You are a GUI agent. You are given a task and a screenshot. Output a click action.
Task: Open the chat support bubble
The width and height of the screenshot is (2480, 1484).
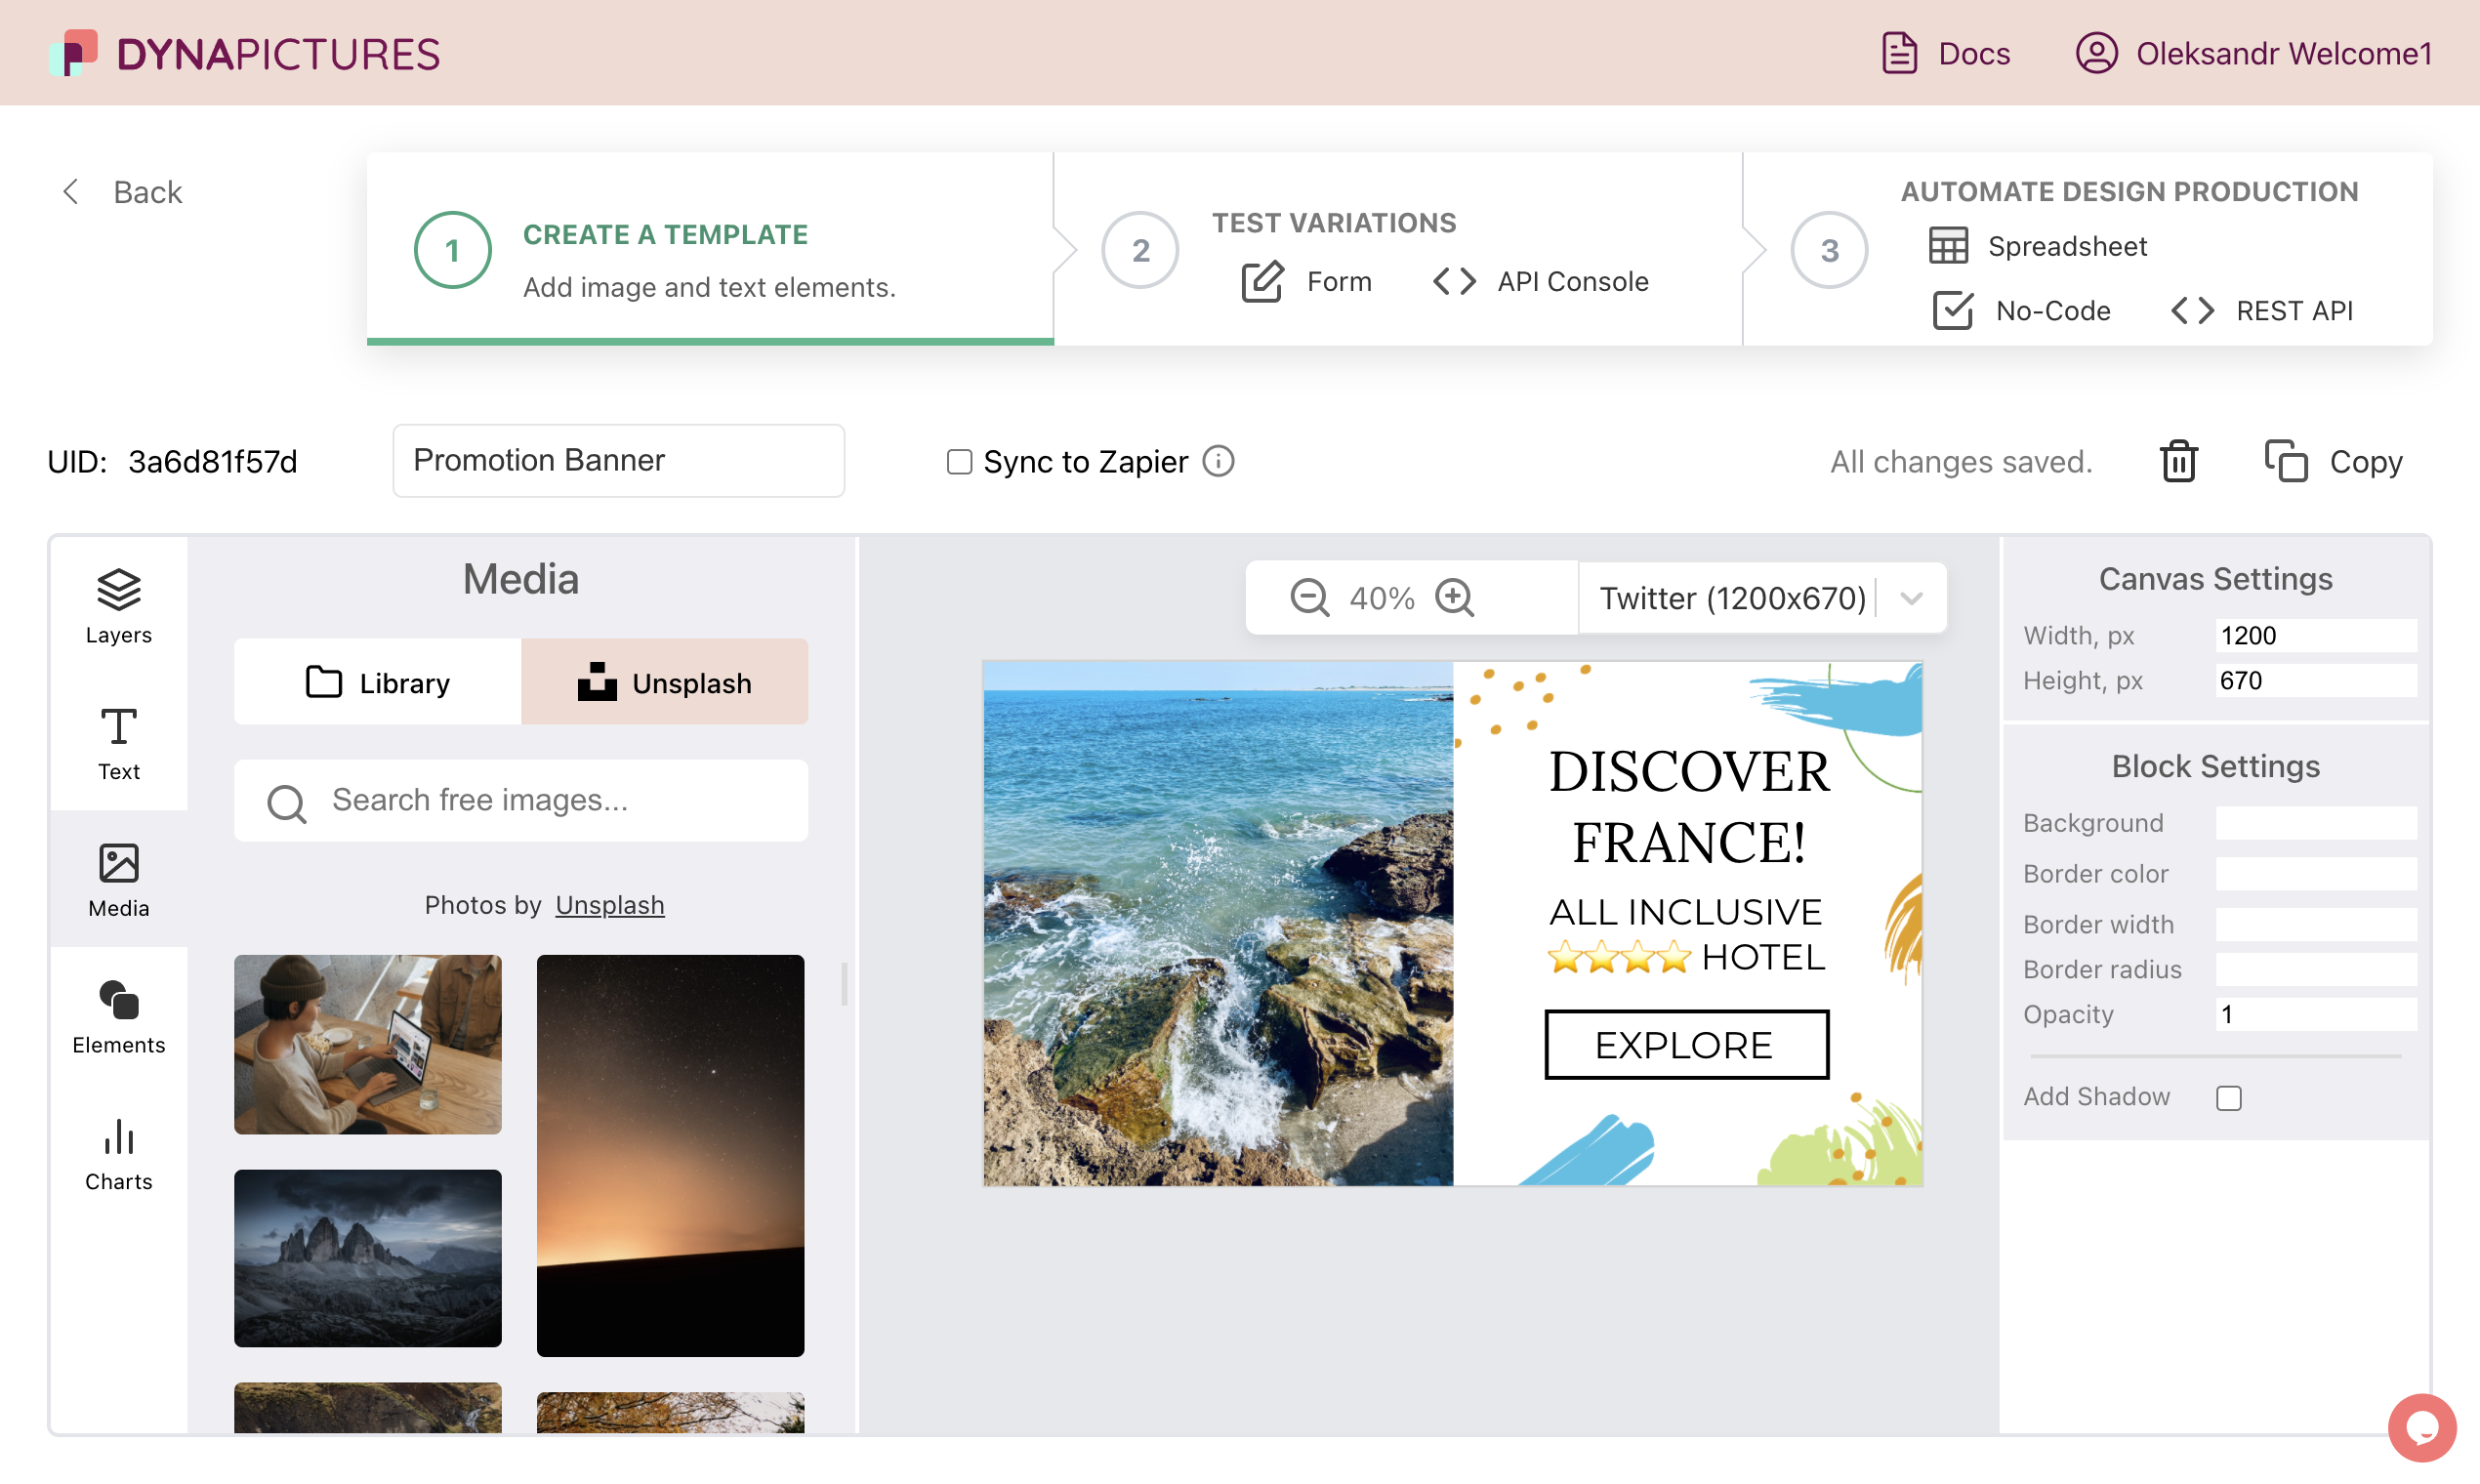click(2421, 1427)
